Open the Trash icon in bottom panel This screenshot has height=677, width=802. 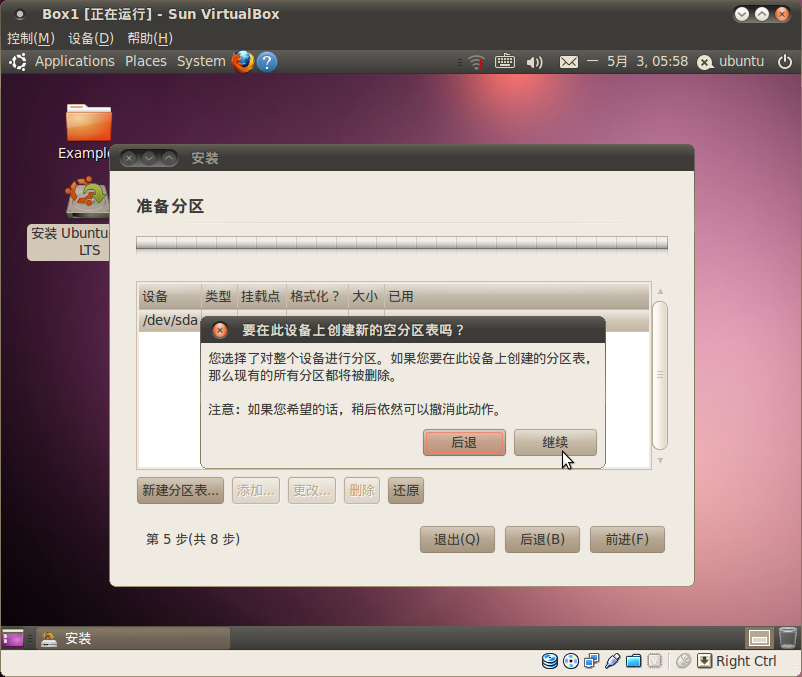pos(788,638)
